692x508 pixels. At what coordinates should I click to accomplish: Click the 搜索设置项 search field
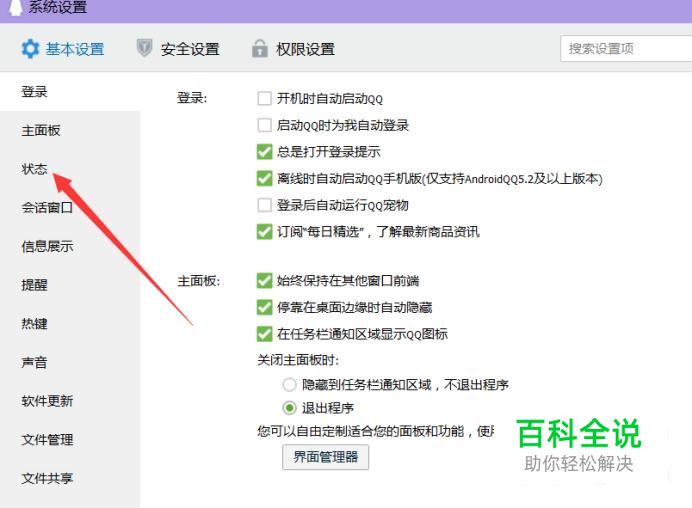pos(626,49)
